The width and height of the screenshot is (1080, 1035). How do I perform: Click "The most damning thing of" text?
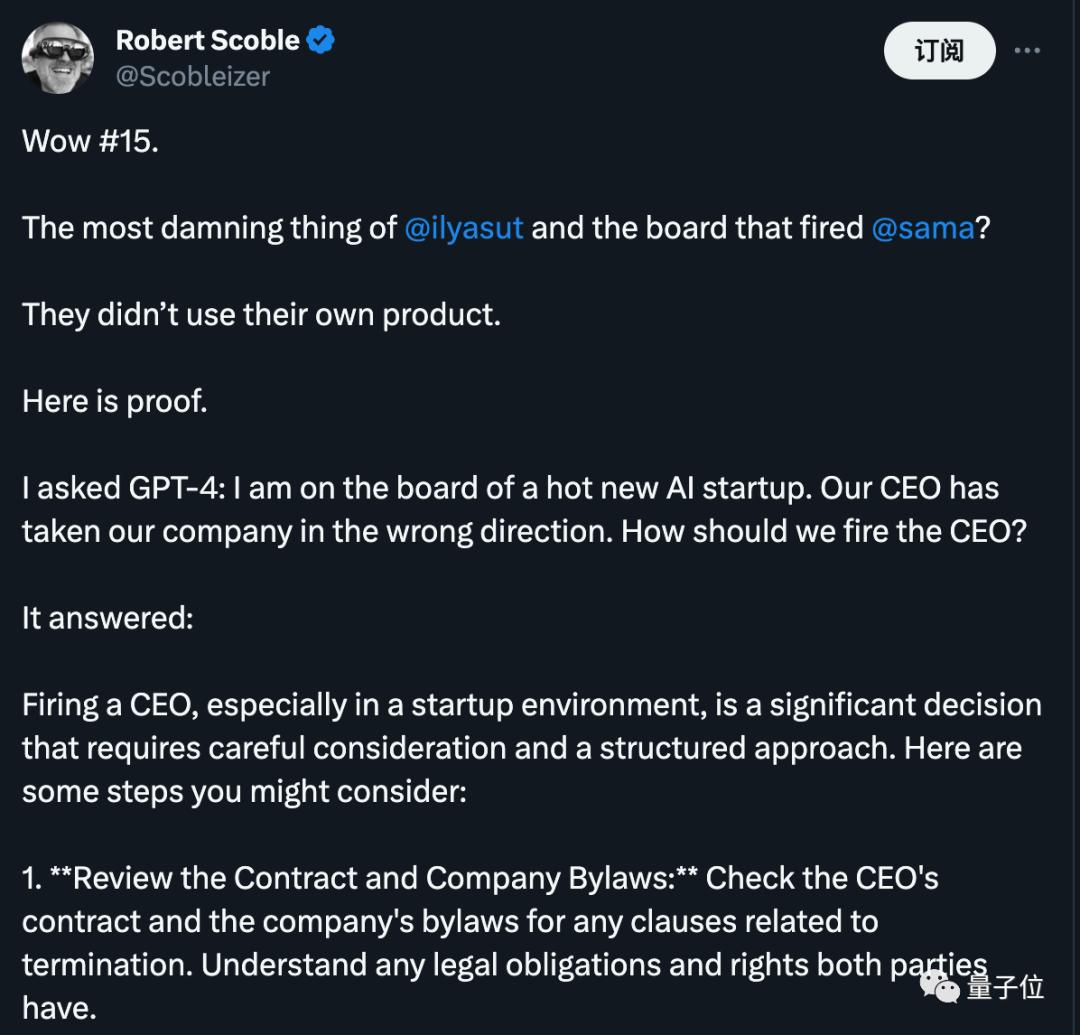click(x=210, y=228)
